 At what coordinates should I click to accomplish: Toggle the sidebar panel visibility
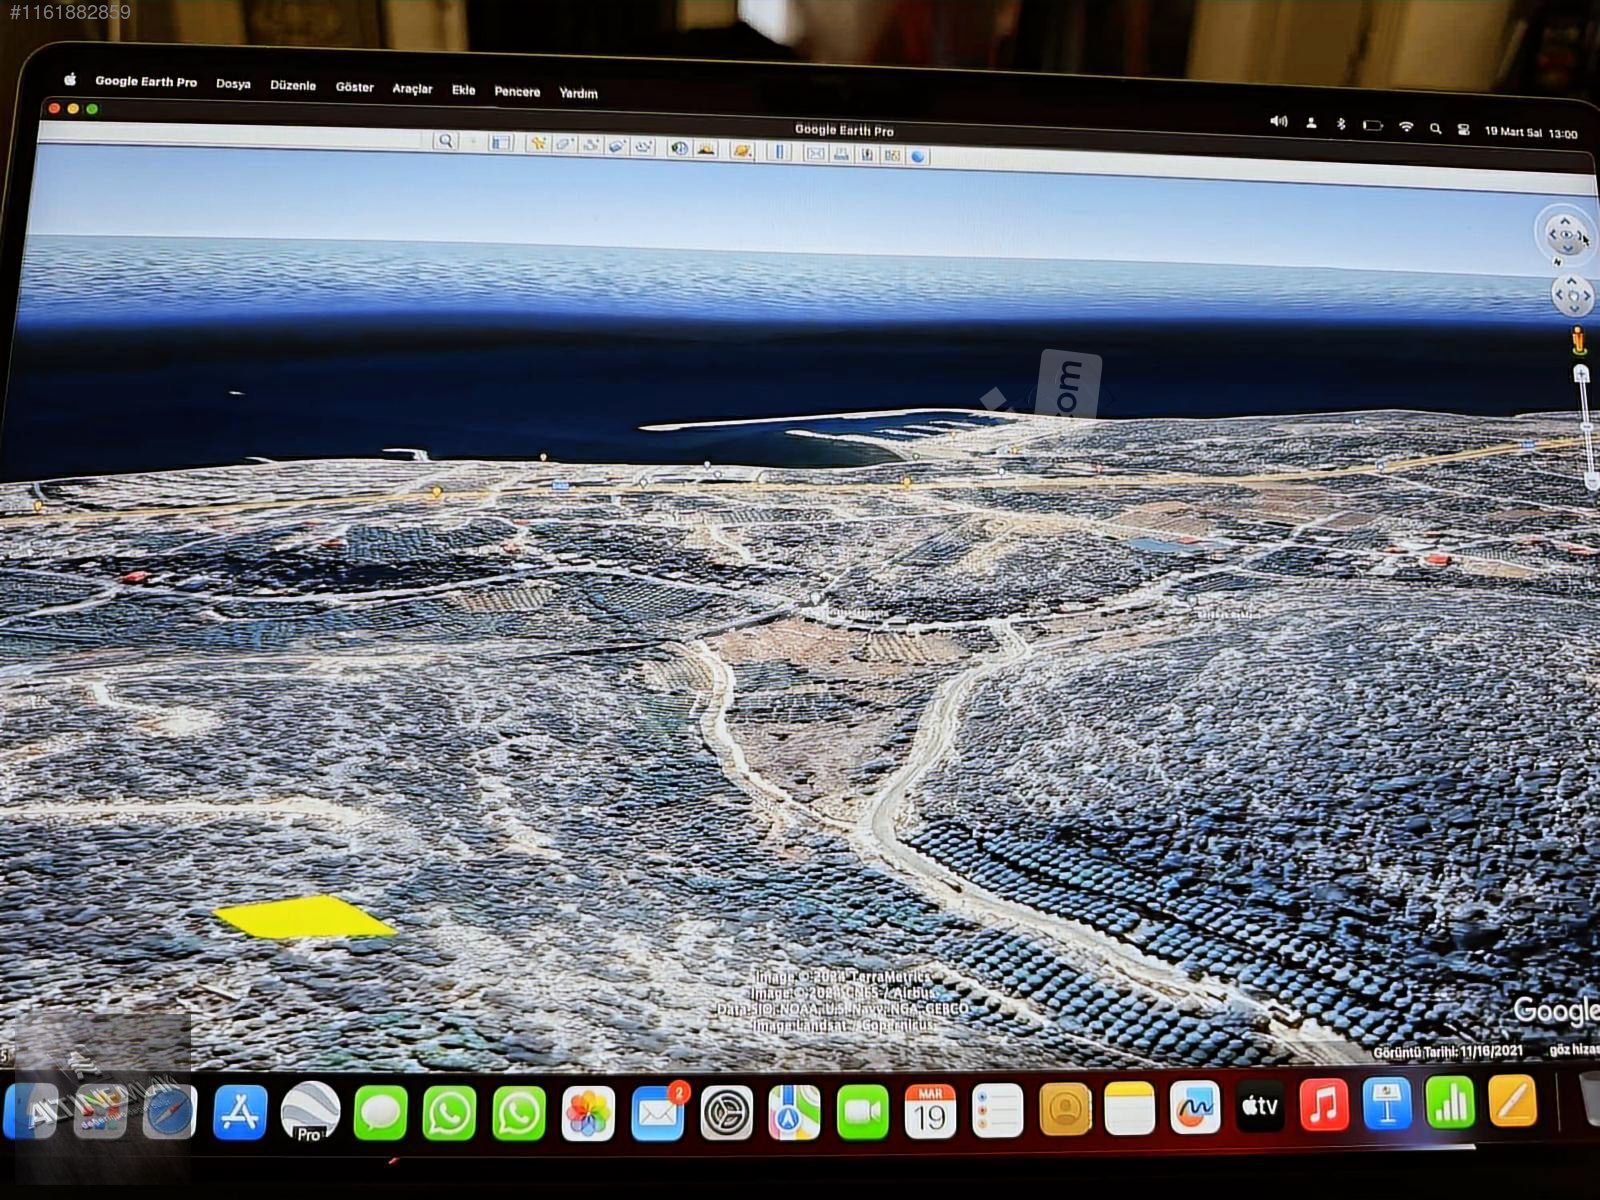pos(500,143)
